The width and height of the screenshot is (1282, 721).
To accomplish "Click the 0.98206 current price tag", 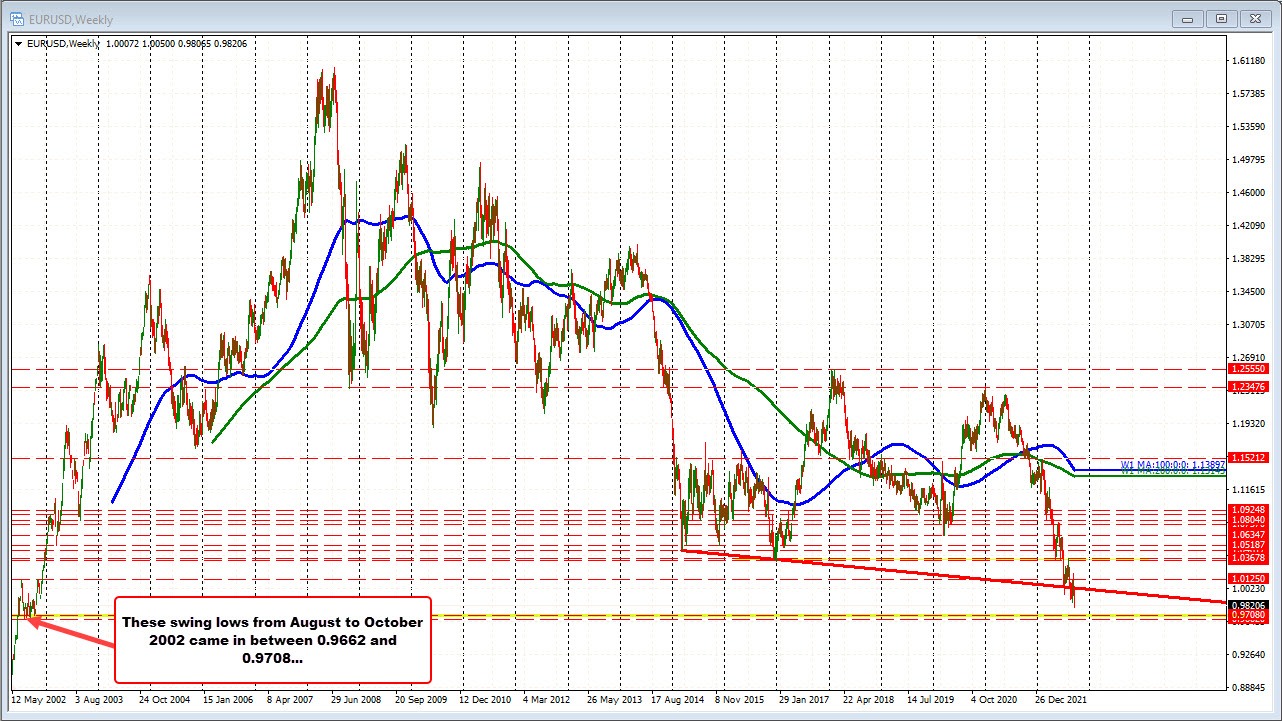I will point(1248,605).
